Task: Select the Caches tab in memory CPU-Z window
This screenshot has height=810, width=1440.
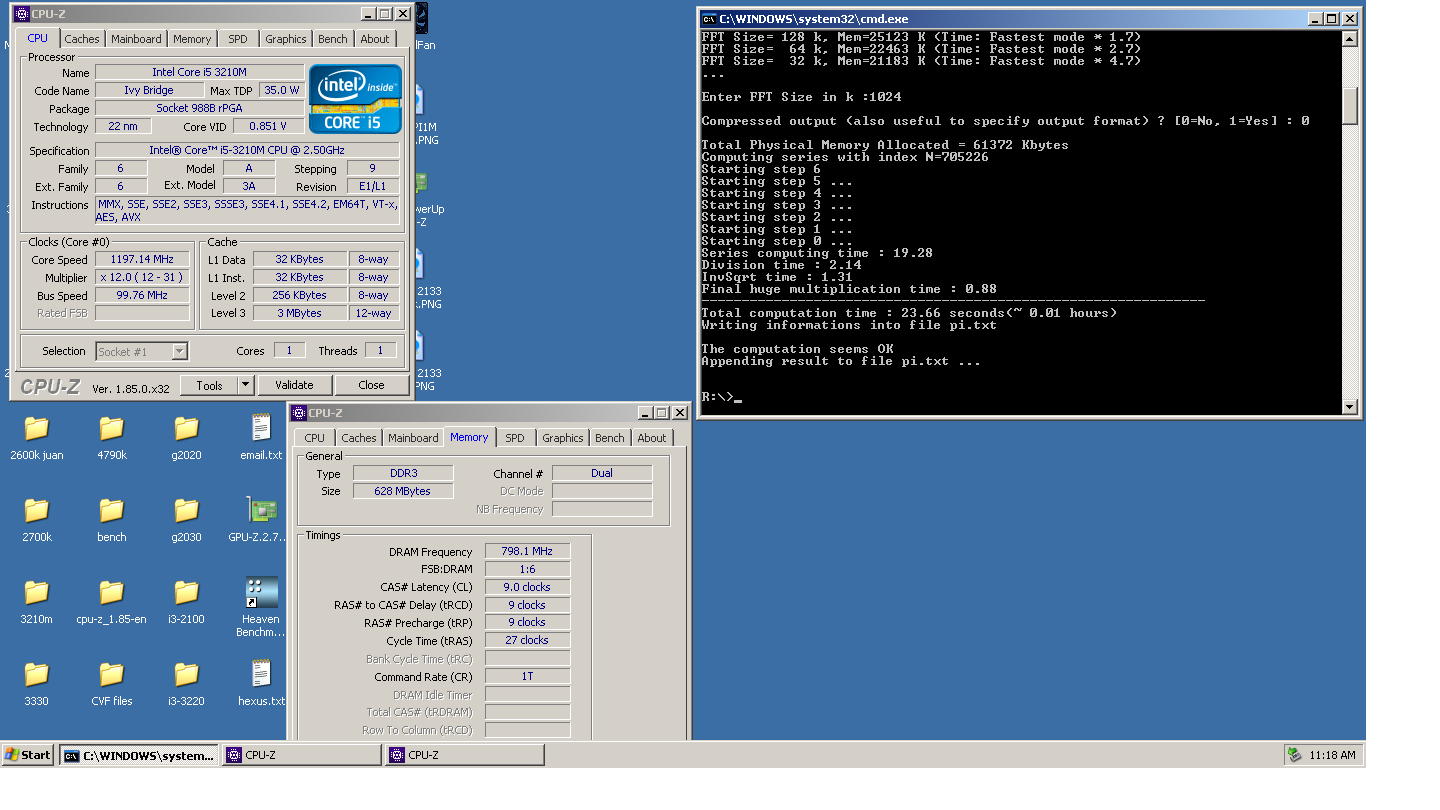Action: tap(359, 438)
